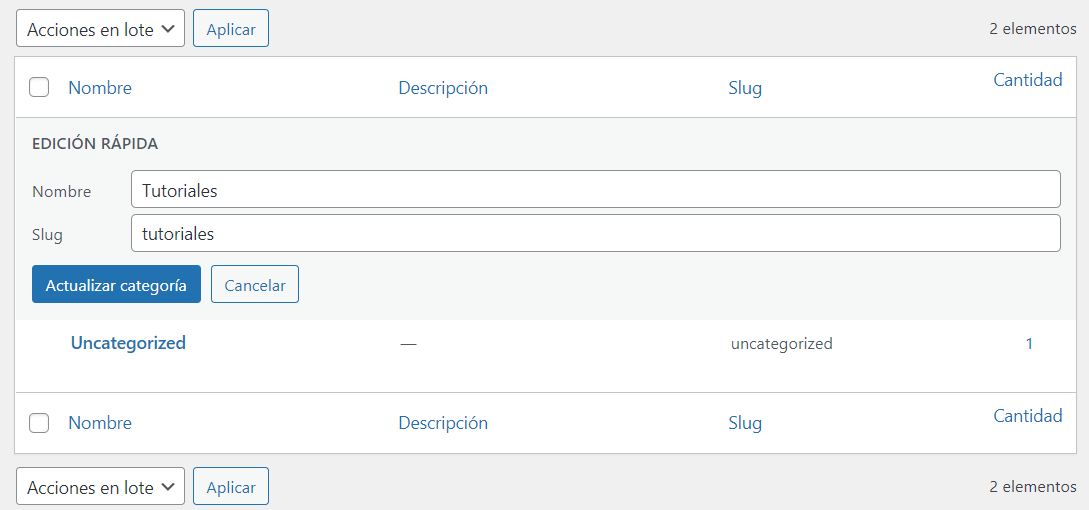Viewport: 1089px width, 510px height.
Task: Cancel the quick edit with 'Cancelar'
Action: click(255, 285)
